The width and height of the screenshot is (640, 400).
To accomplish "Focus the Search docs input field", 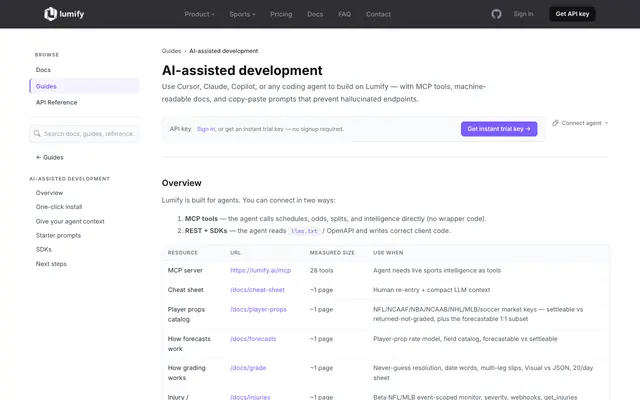I will [84, 133].
